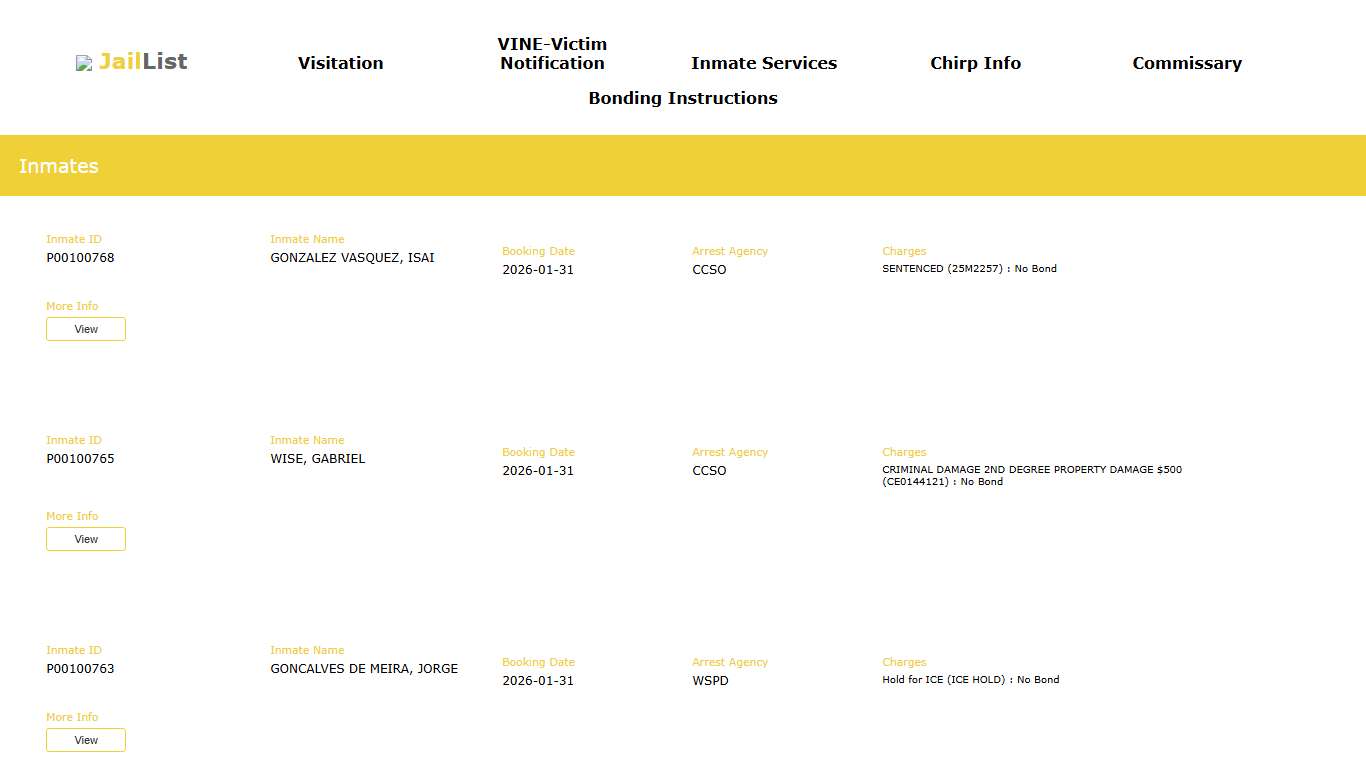The height and width of the screenshot is (768, 1366).
Task: Click the Criminal Damage 2nd Degree charge text
Action: tap(1031, 475)
